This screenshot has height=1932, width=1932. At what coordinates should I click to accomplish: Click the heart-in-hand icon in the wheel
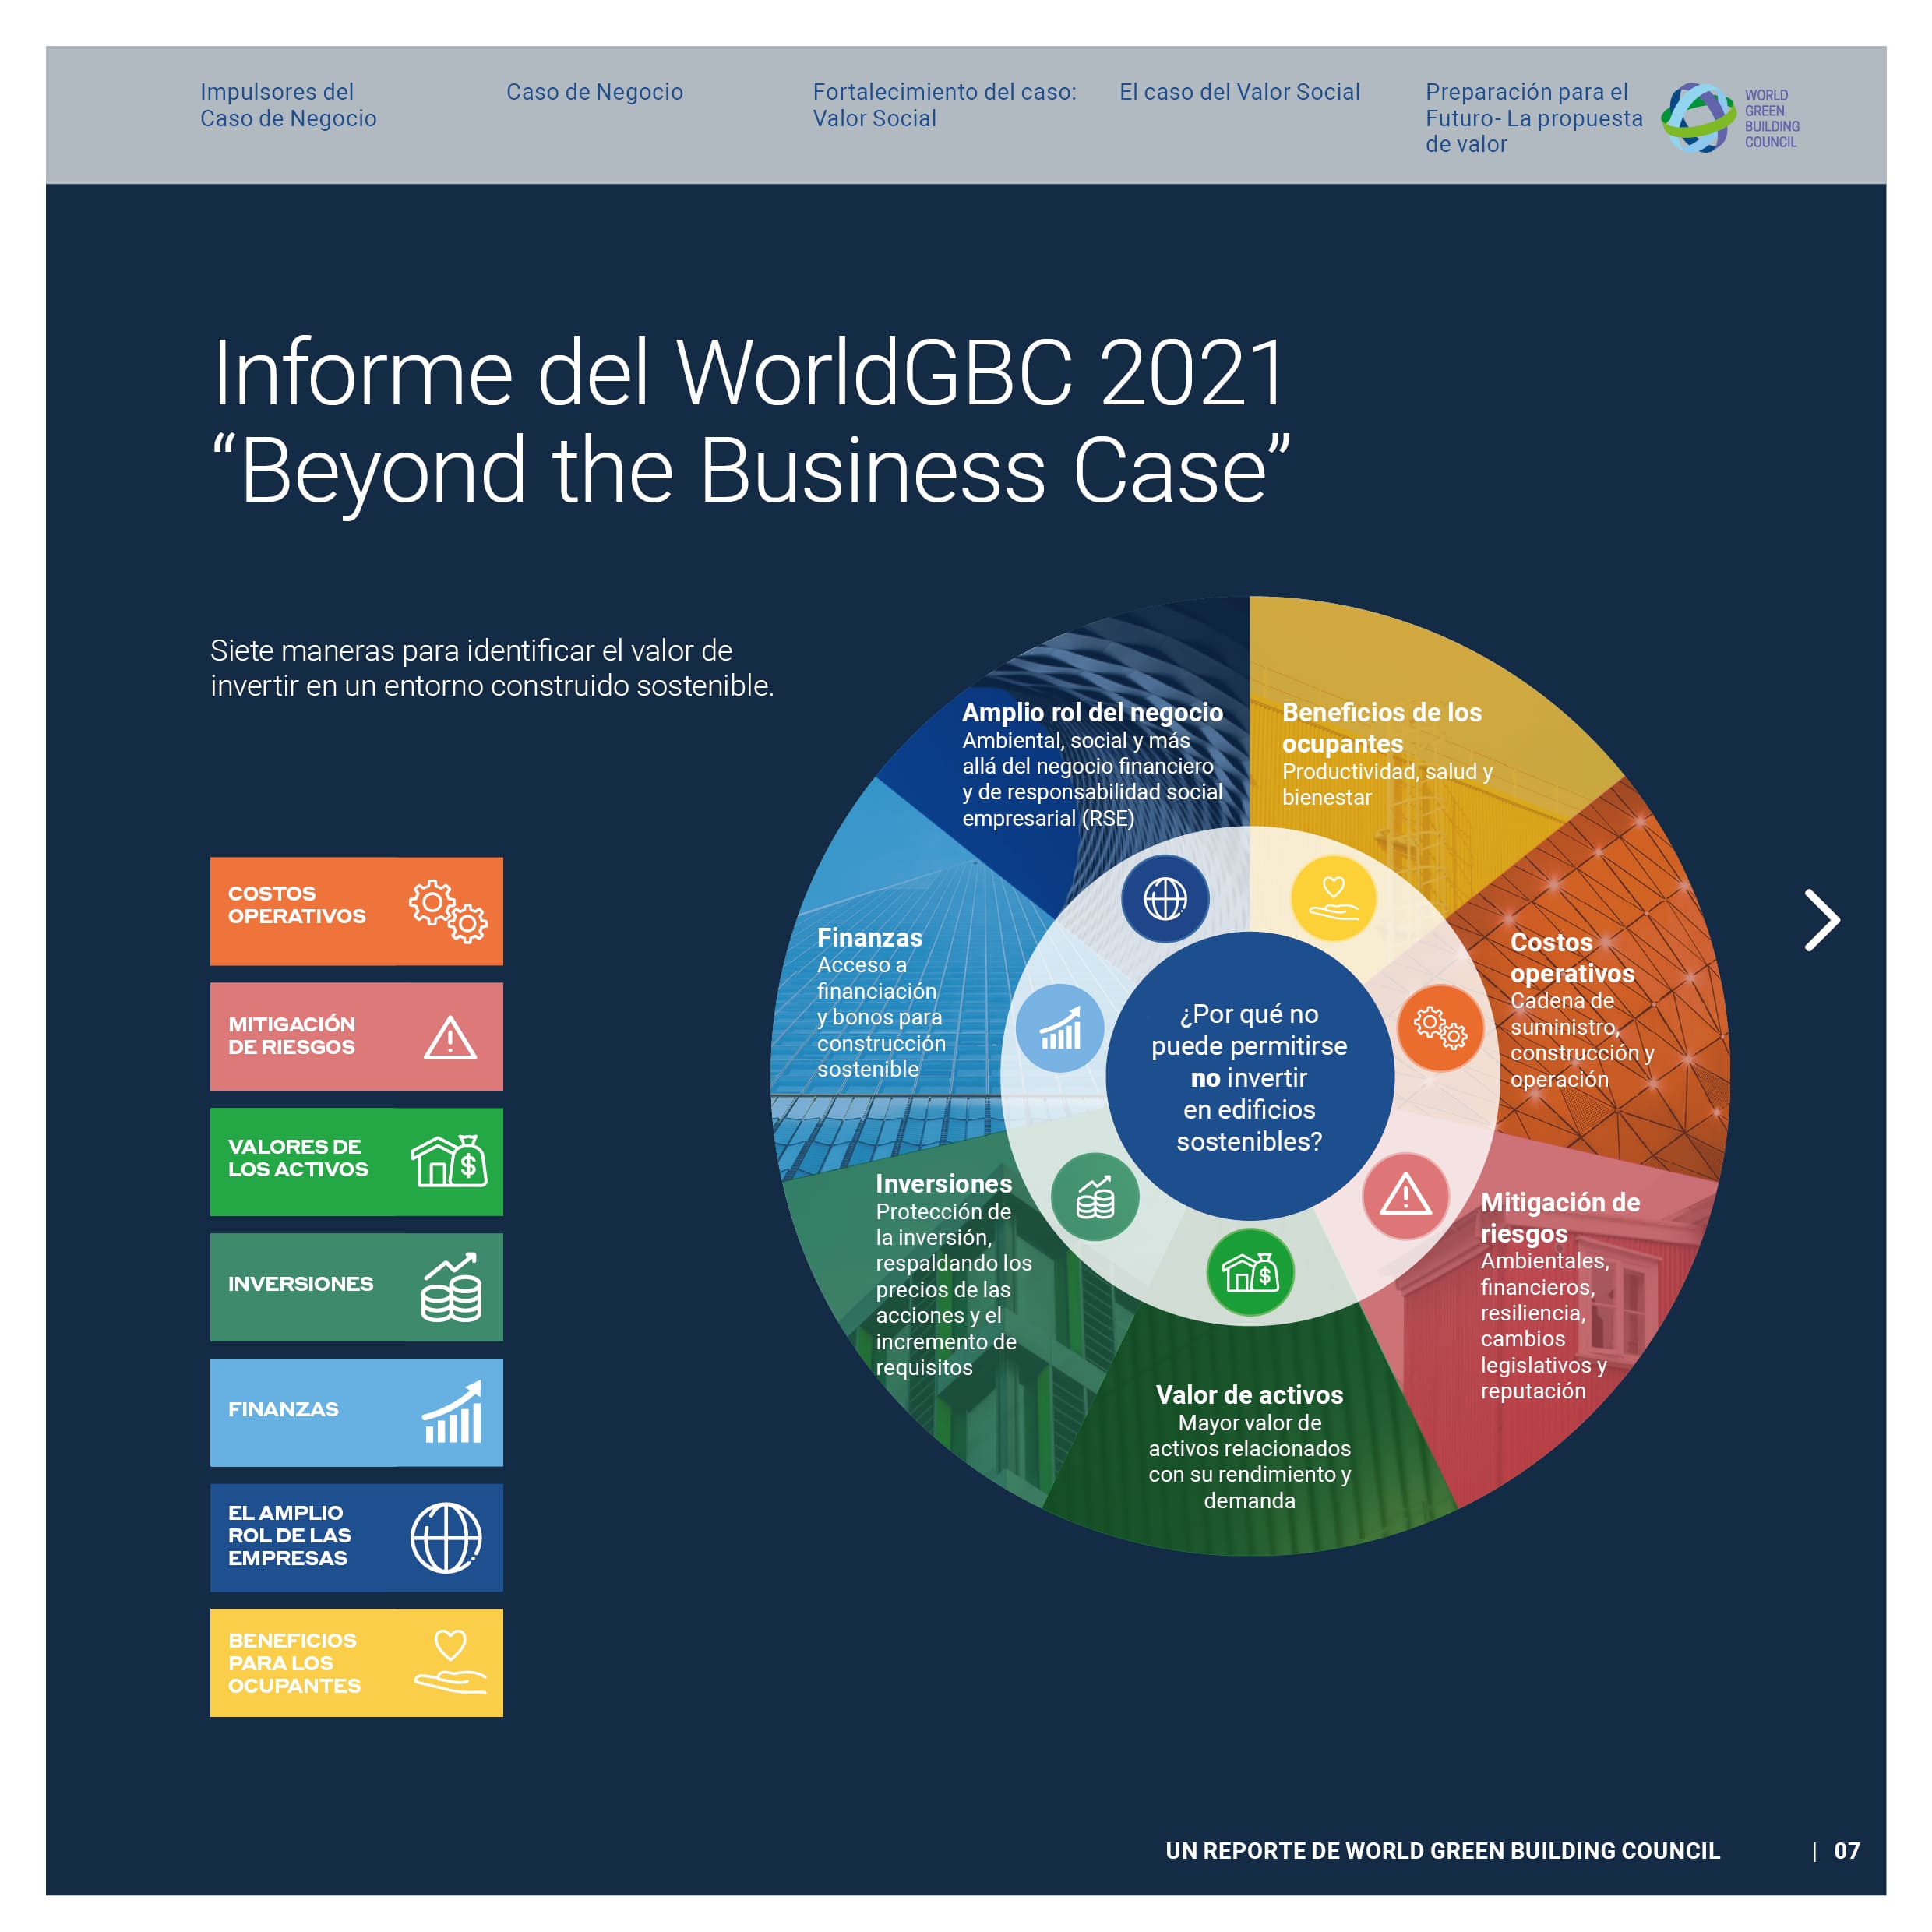[x=1333, y=898]
